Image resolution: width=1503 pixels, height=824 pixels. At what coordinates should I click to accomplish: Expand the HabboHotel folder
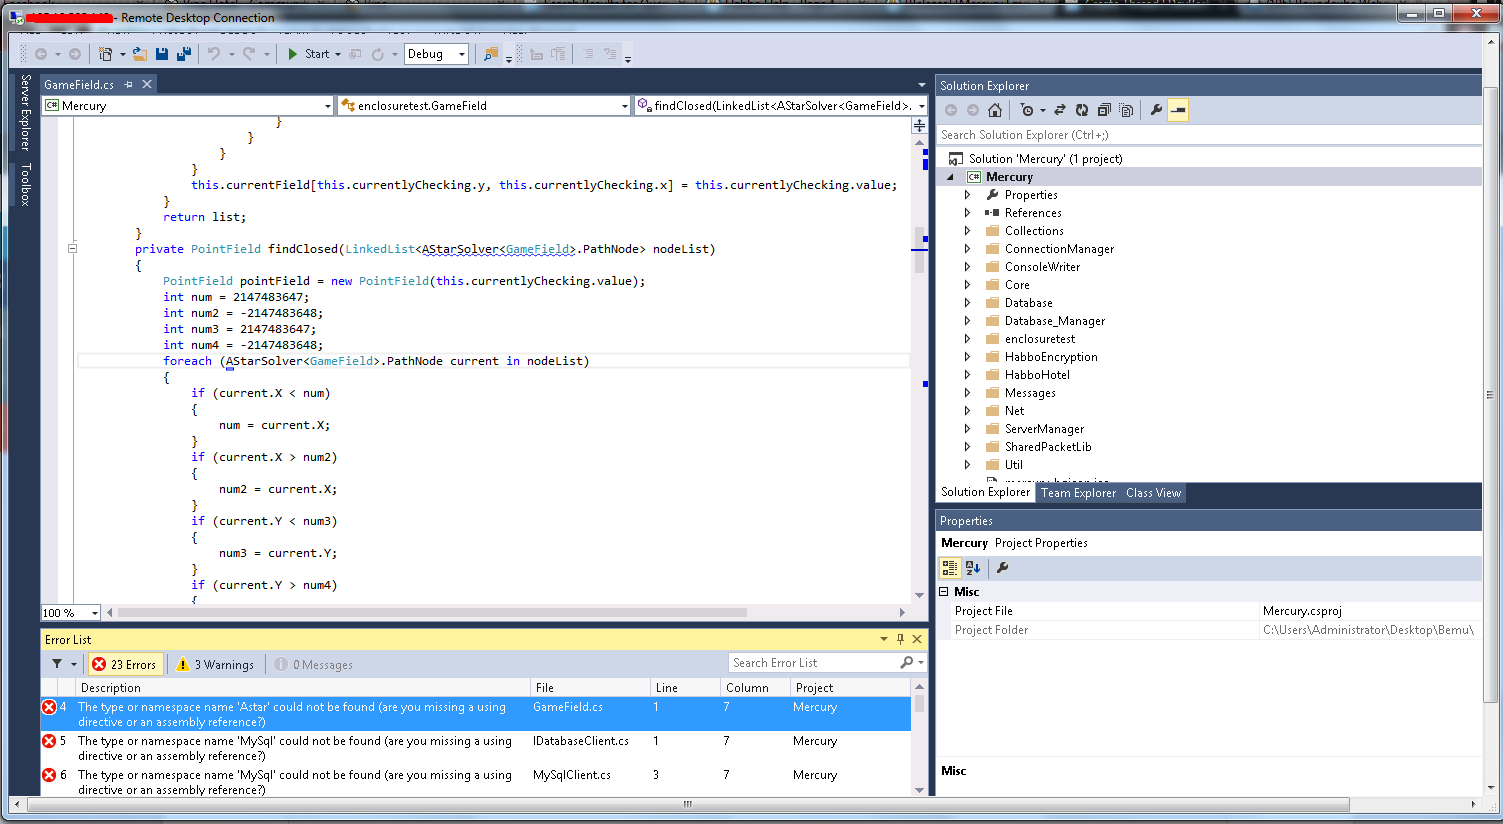coord(967,375)
